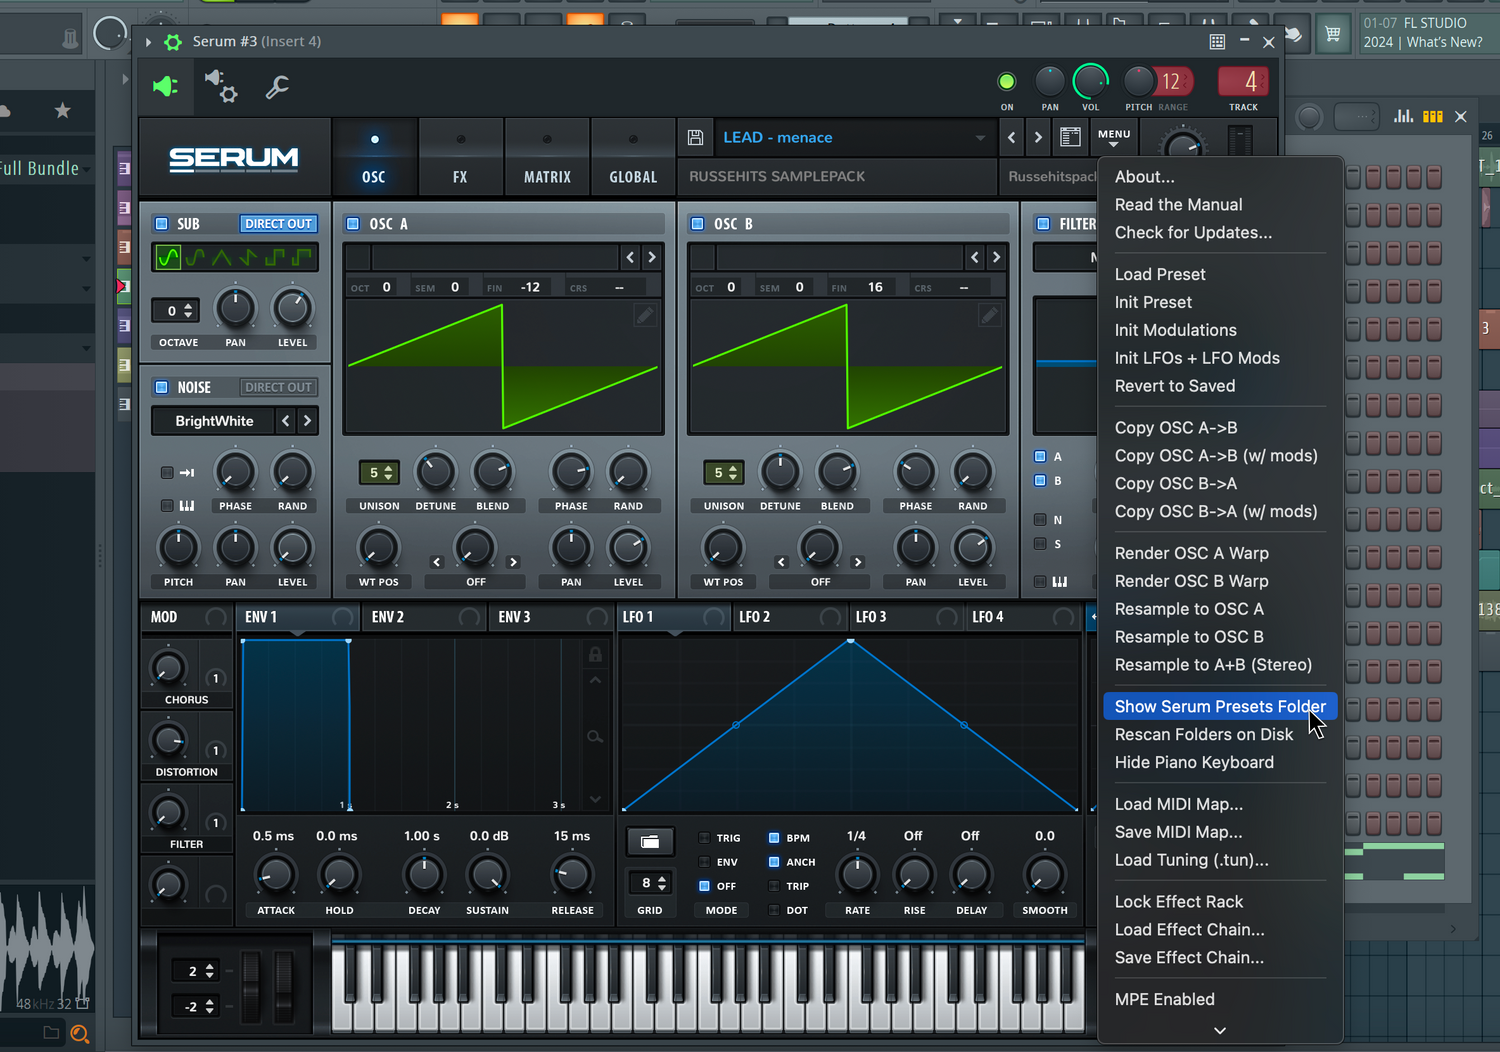
Task: Click the ENV 1 attack knob
Action: (275, 875)
